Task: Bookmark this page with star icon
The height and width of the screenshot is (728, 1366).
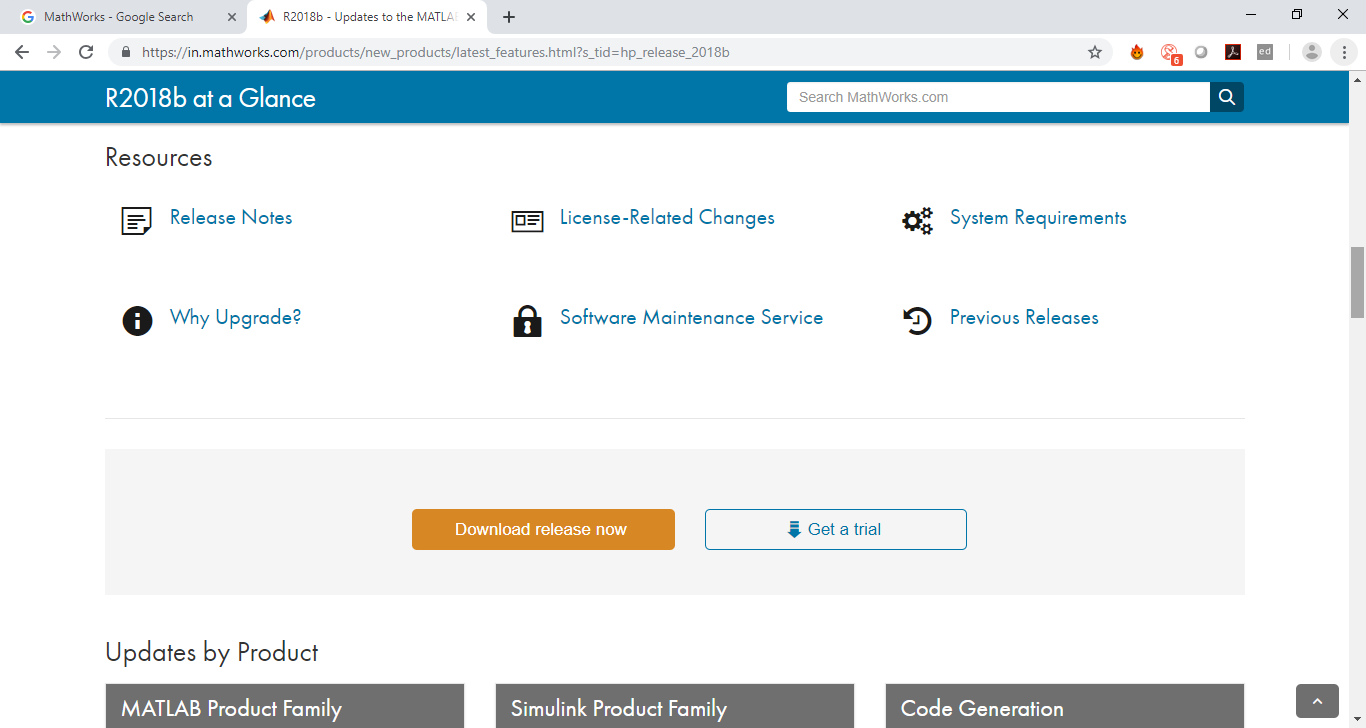Action: click(x=1095, y=52)
